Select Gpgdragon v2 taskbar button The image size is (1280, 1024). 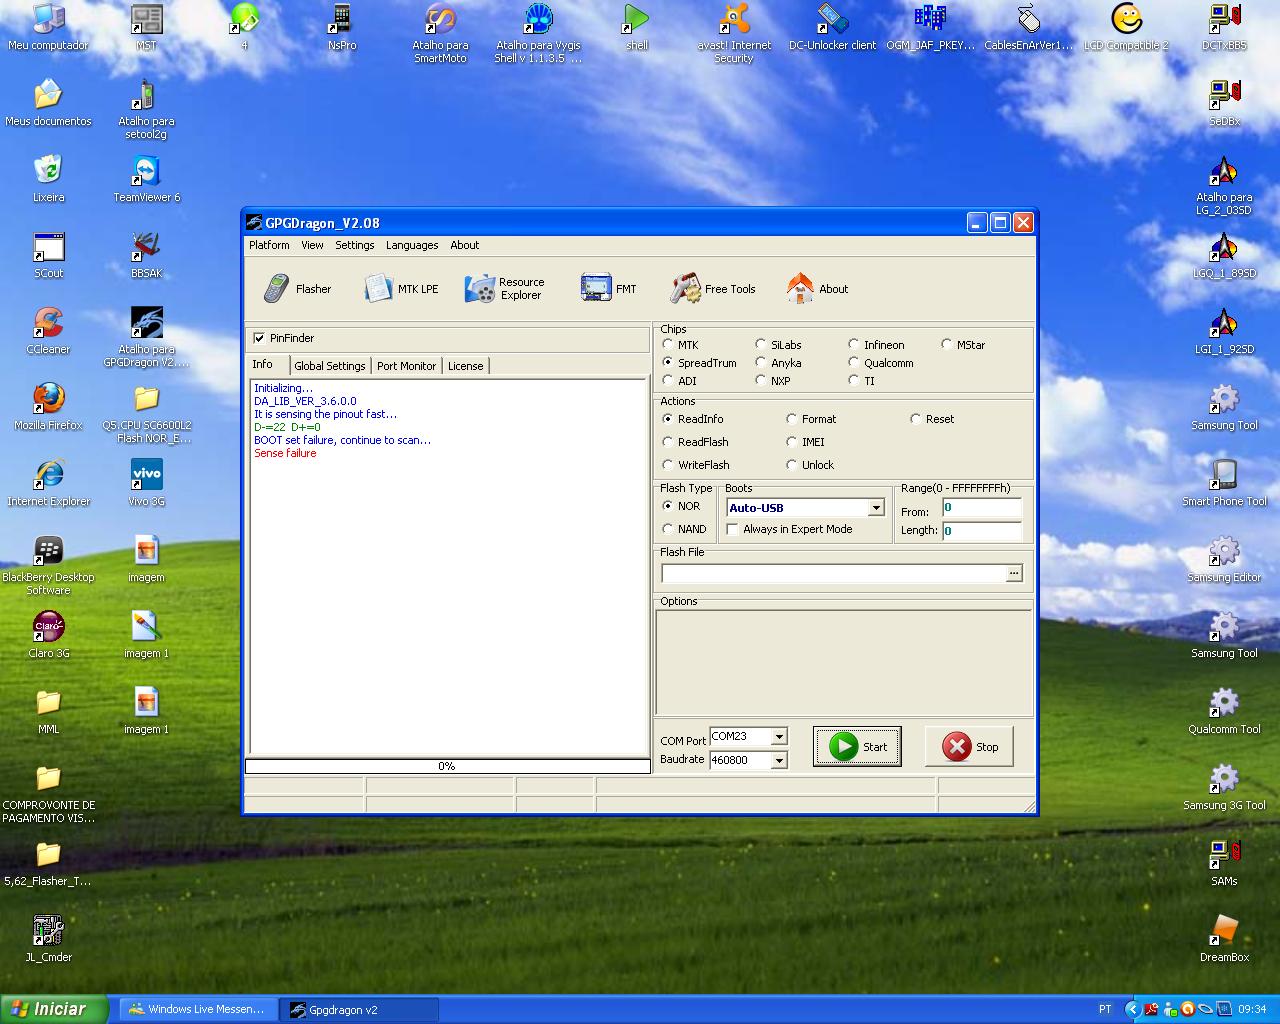358,1009
